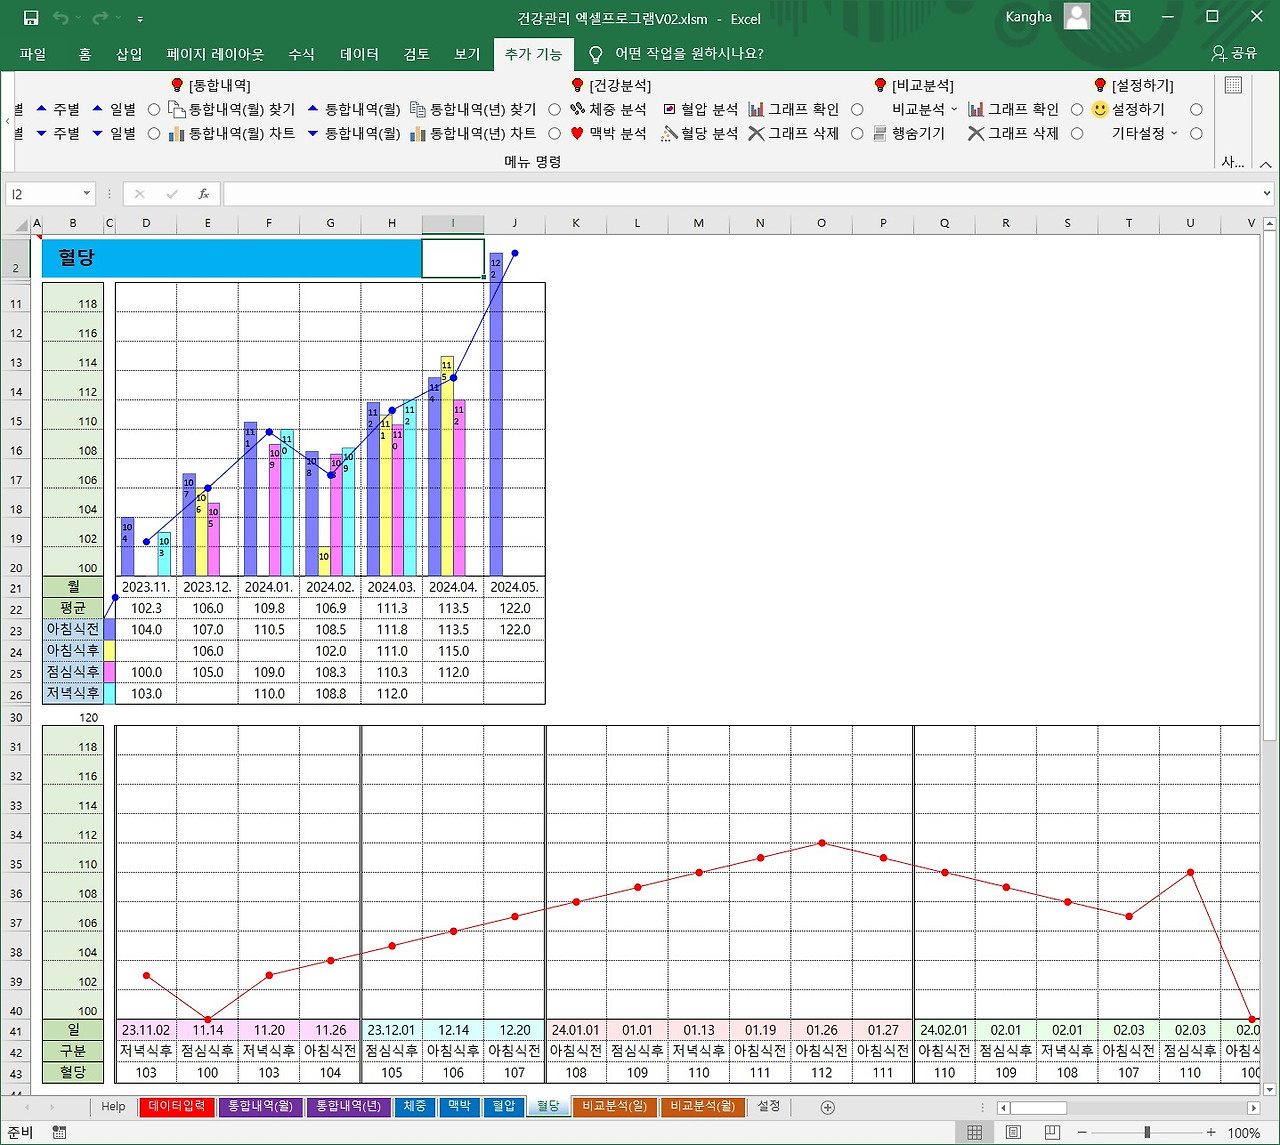This screenshot has width=1280, height=1145.
Task: Expand the formula bar
Action: pos(1267,194)
